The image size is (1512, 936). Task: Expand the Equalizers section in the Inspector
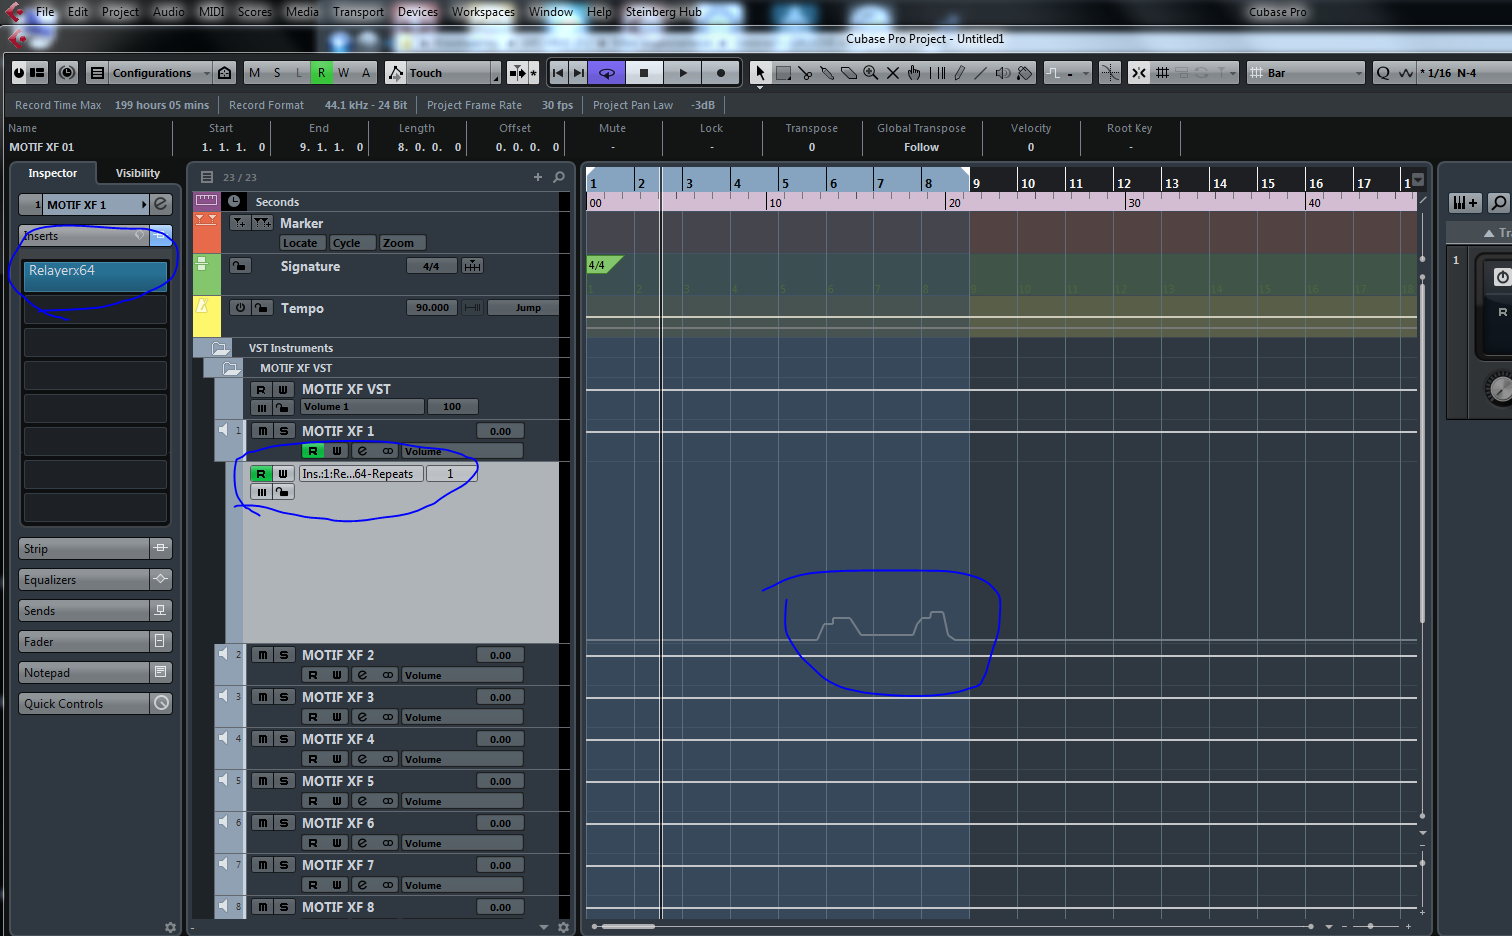[96, 580]
